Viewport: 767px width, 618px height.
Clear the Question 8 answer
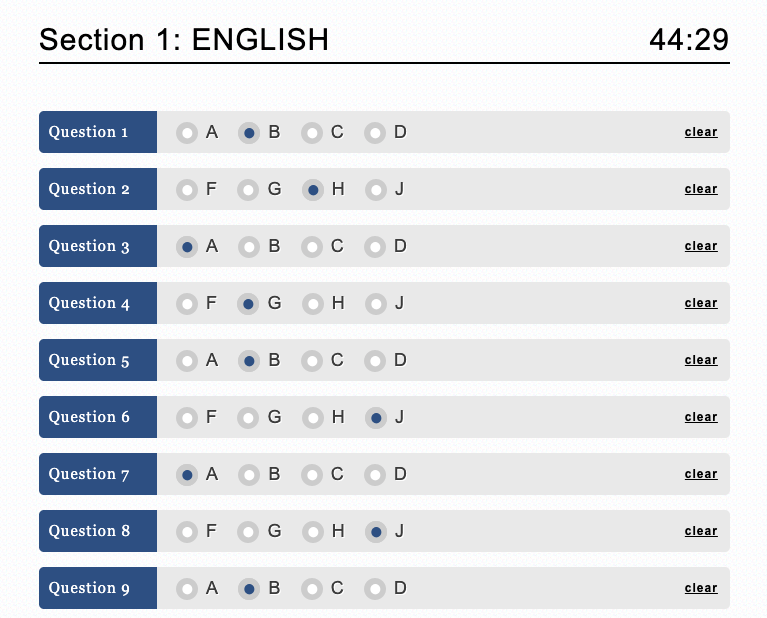701,531
